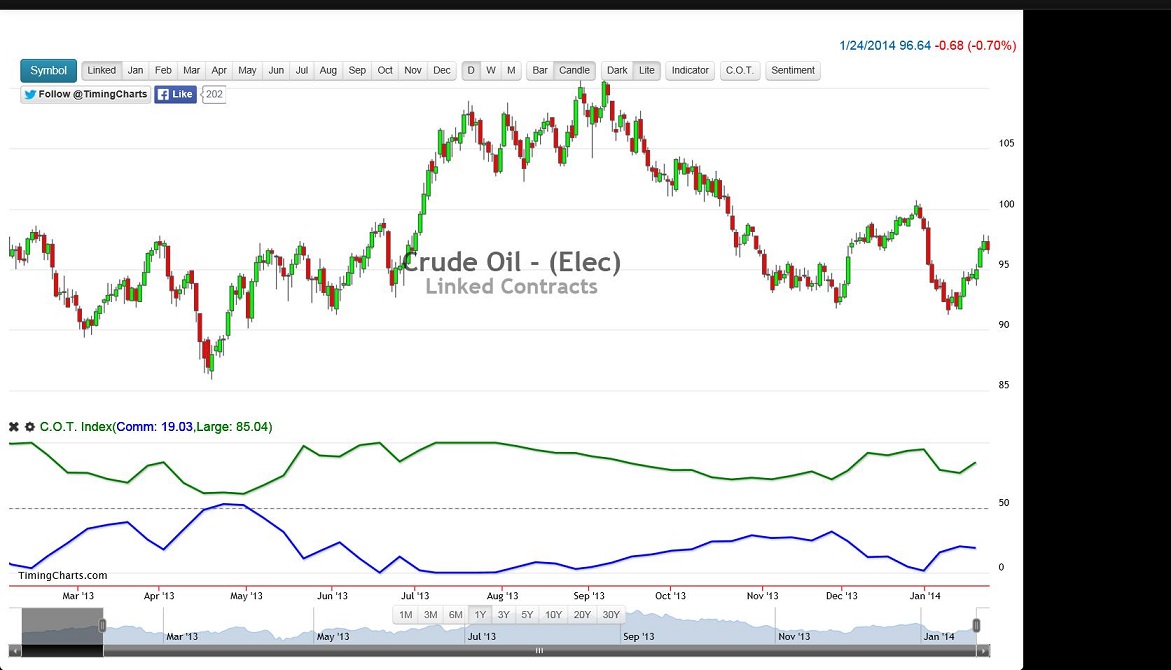
Task: Click the Candle chart style option
Action: coord(574,70)
